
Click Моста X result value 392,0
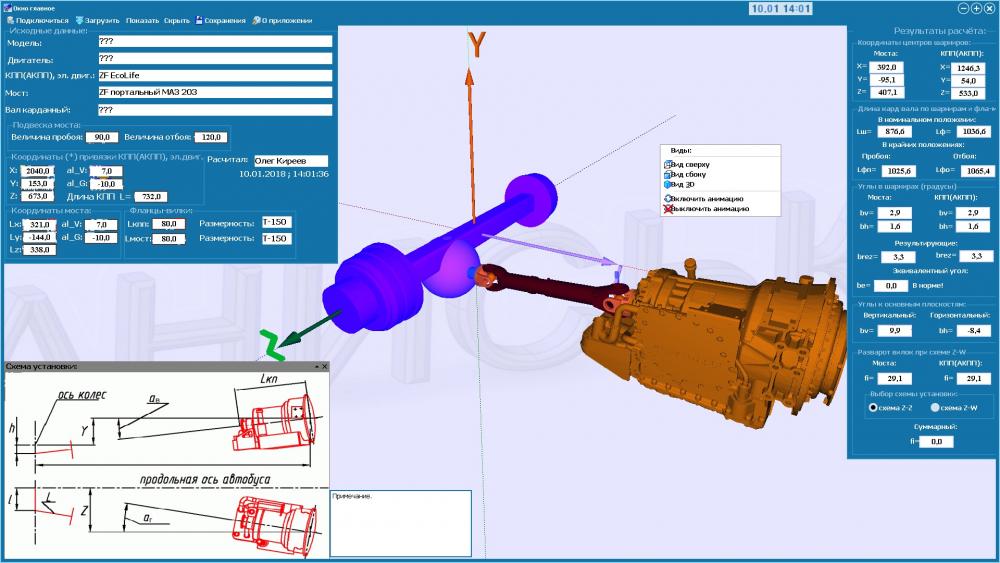[x=886, y=67]
